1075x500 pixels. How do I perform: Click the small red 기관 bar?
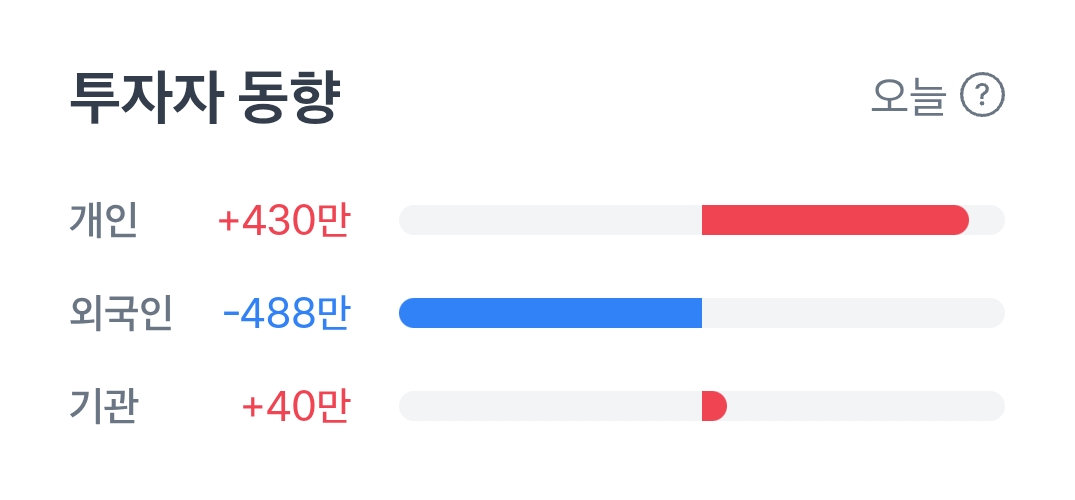[714, 406]
